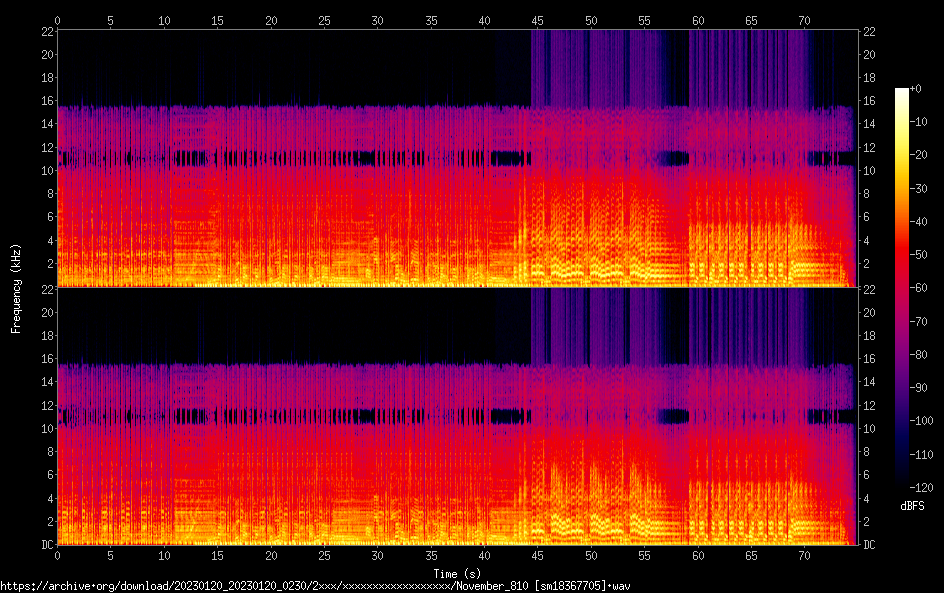Click the dBFS unit label below the scale
The image size is (944, 593).
913,507
